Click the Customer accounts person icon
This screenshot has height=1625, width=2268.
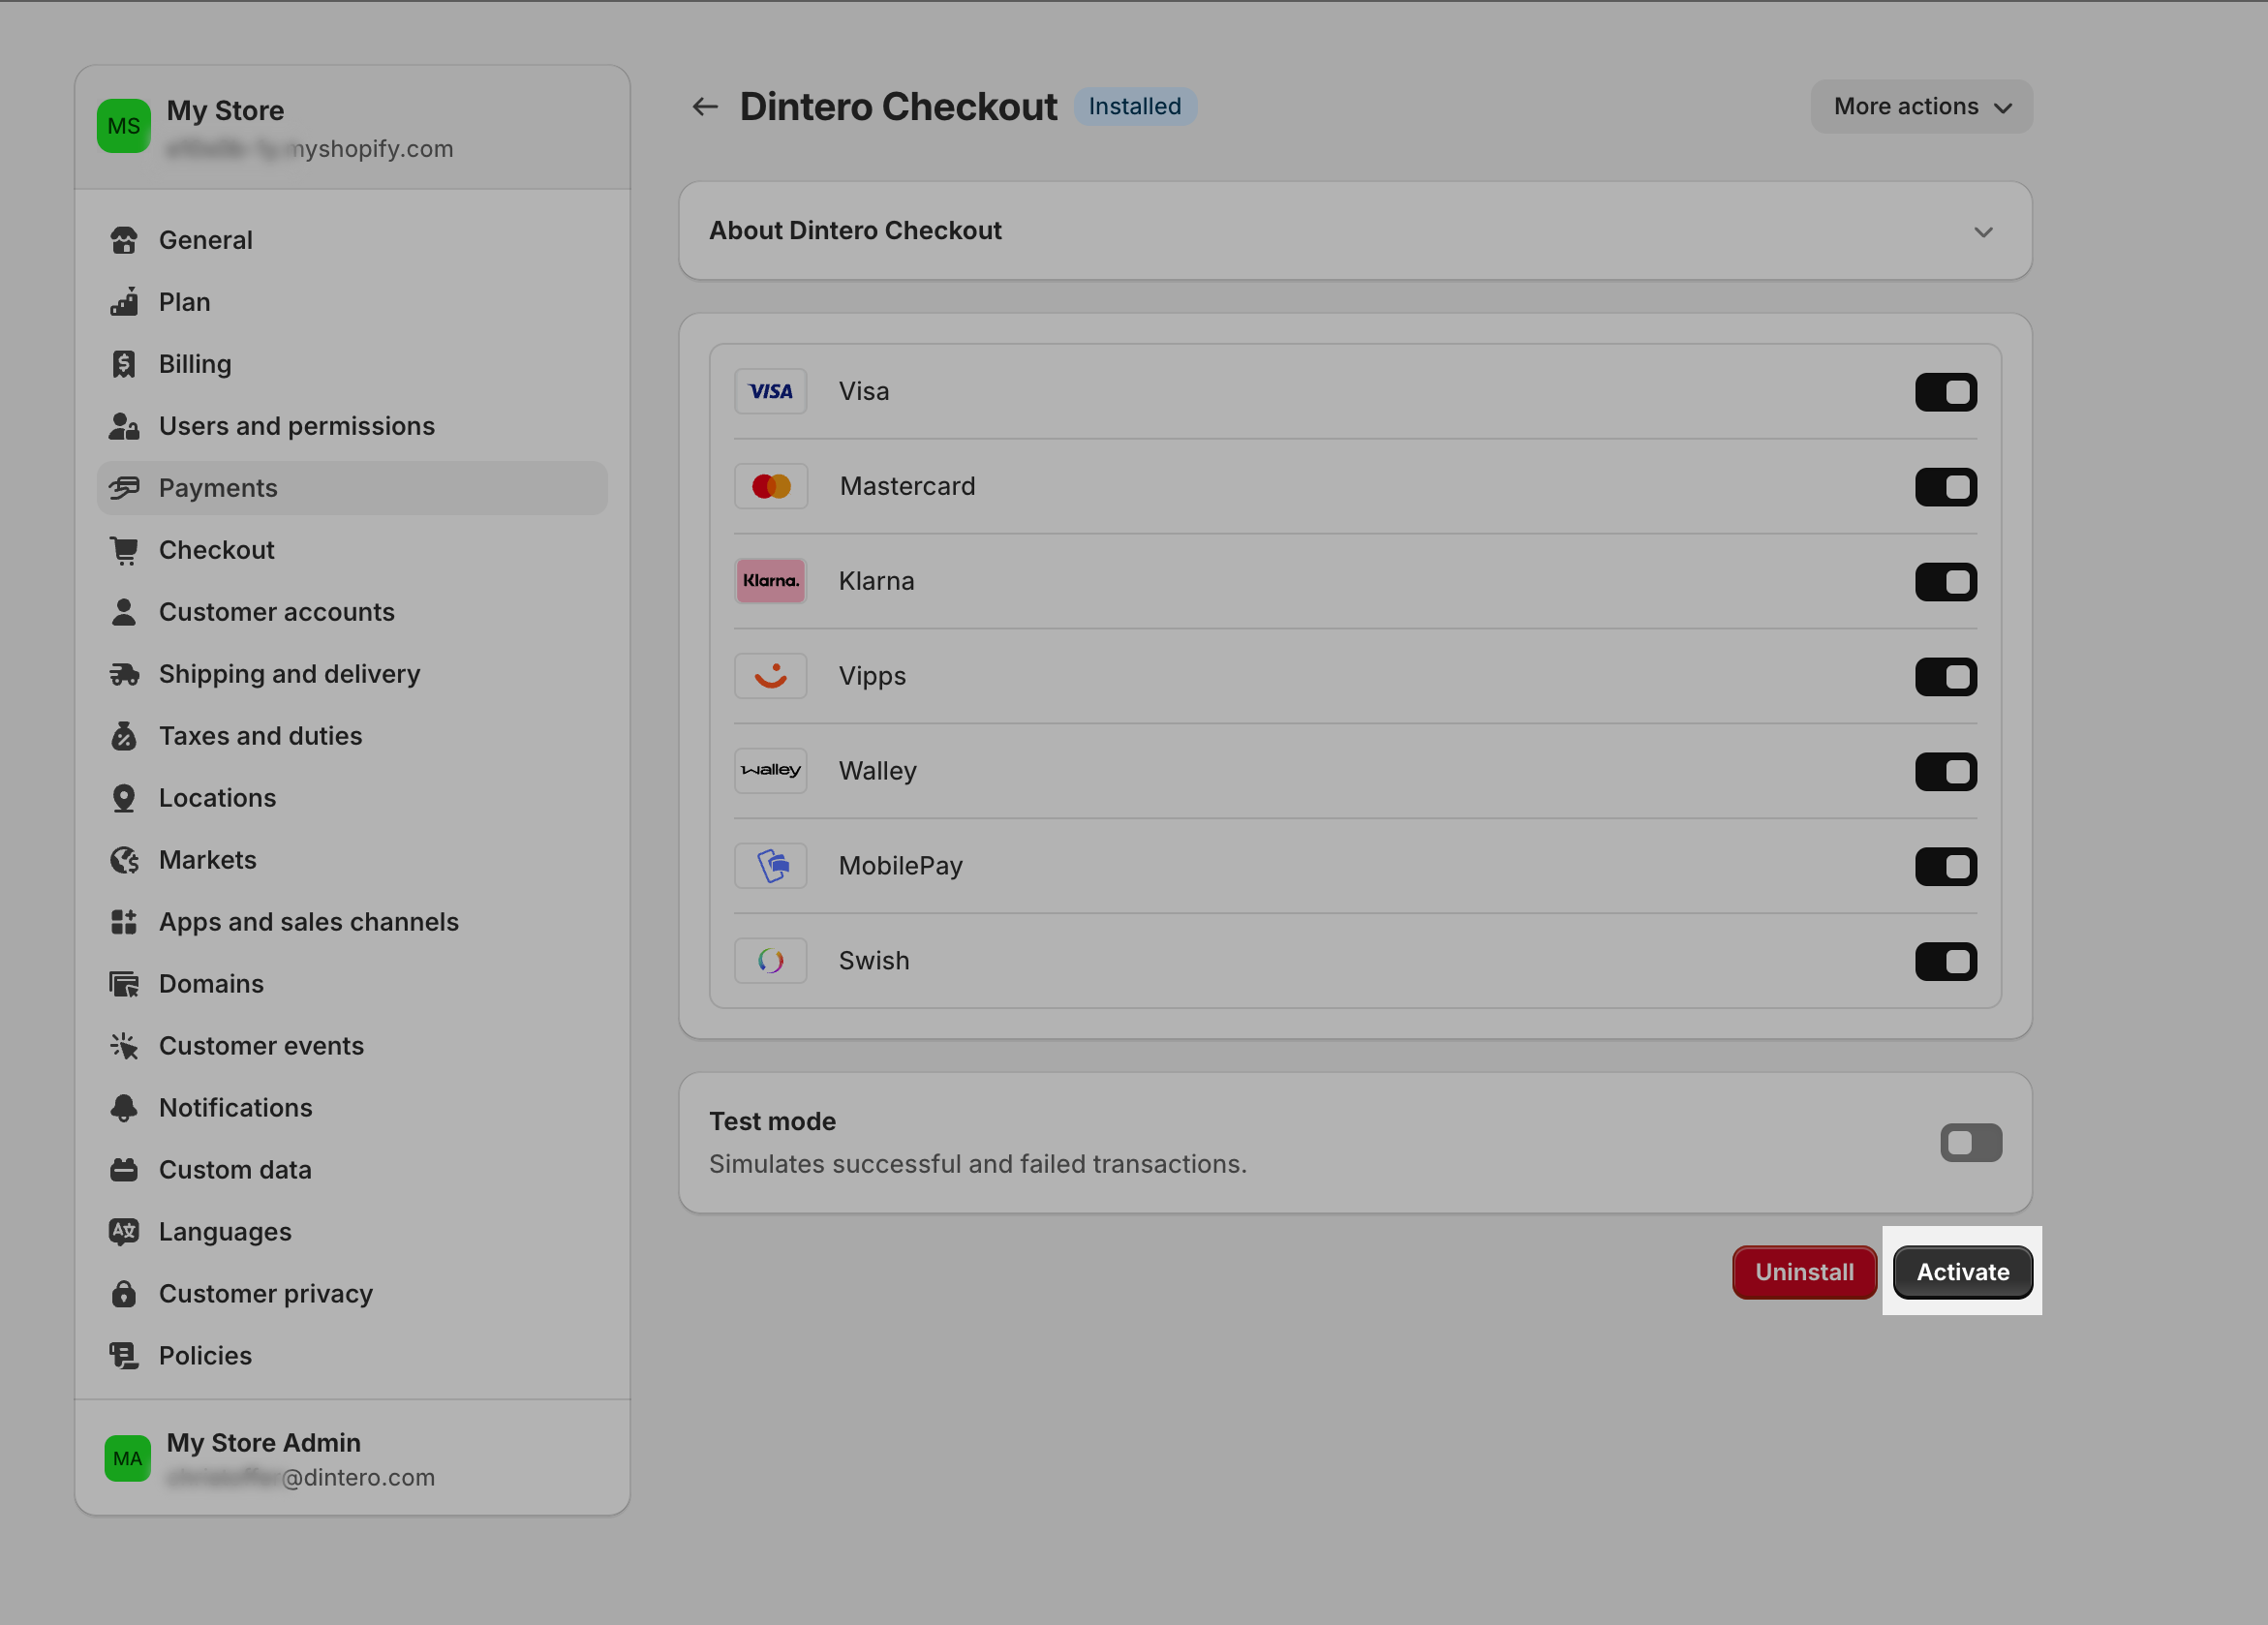tap(124, 612)
